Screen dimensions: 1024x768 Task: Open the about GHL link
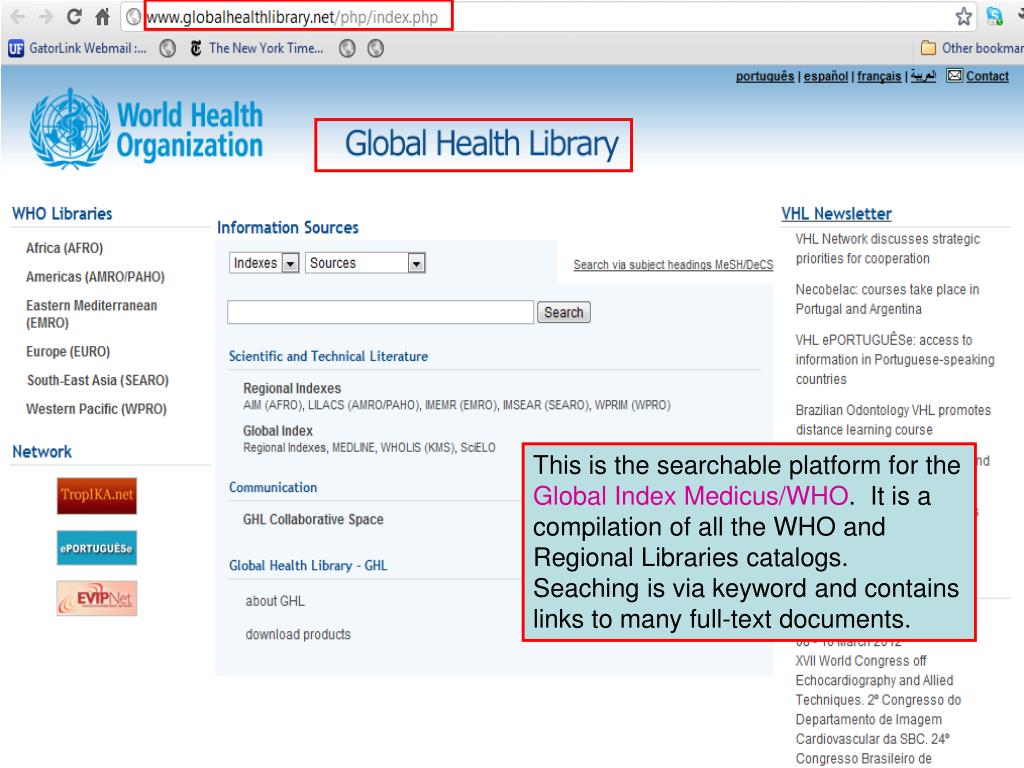[275, 601]
